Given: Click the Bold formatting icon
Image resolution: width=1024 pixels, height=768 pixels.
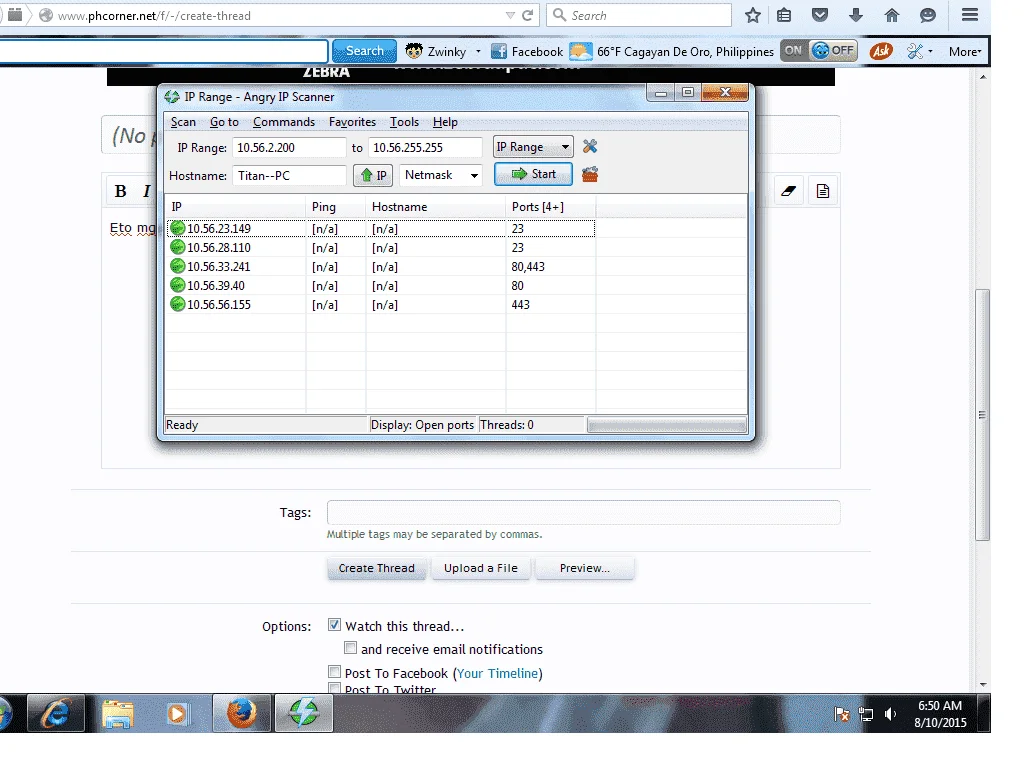Looking at the screenshot, I should click(121, 191).
